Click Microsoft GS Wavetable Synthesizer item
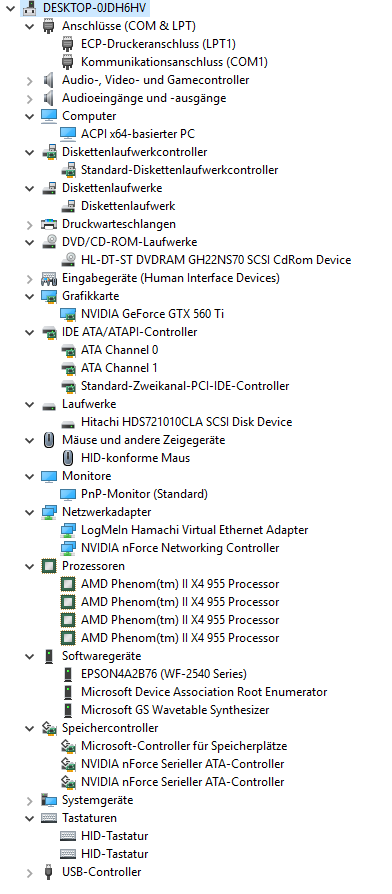This screenshot has height=894, width=392. pyautogui.click(x=175, y=710)
